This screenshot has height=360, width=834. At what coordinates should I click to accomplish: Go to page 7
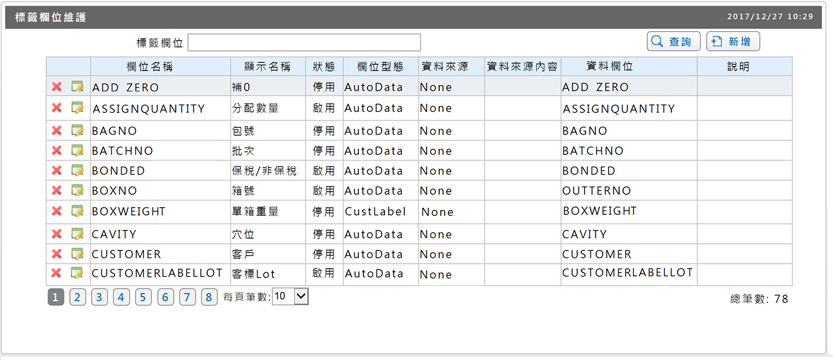point(187,297)
